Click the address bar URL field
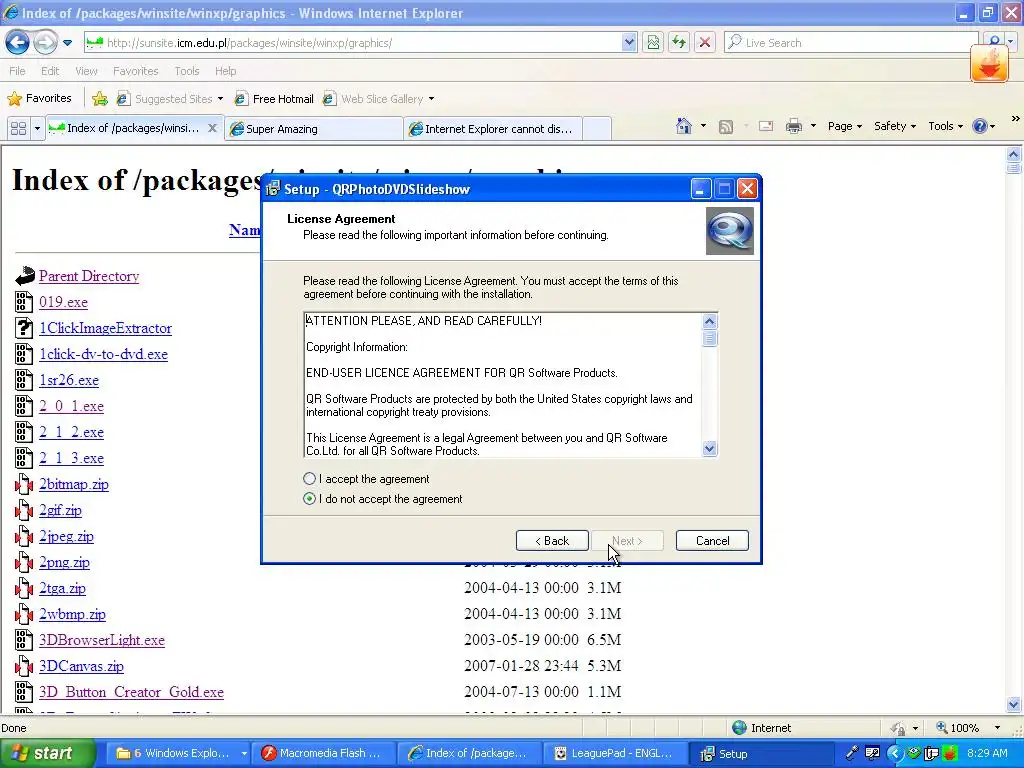 353,43
